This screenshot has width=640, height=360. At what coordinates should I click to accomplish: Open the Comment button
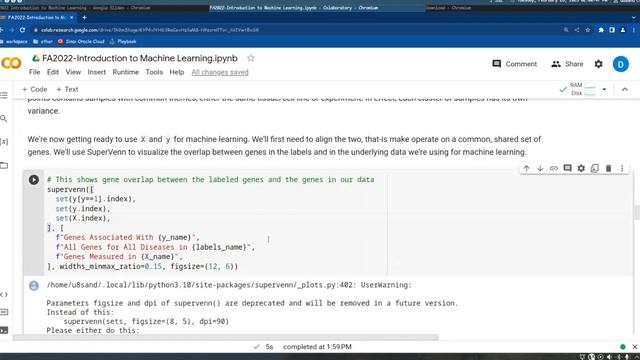515,64
